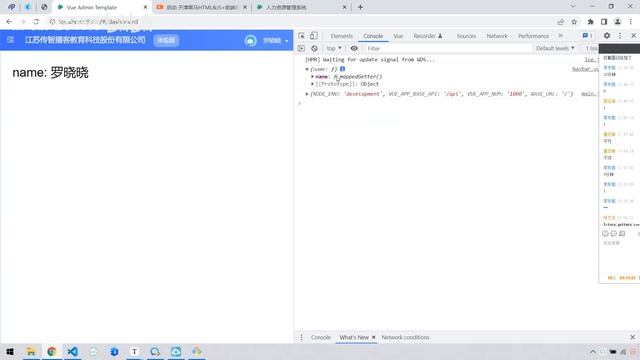Switch to the Console tab
This screenshot has height=360, width=640.
pos(373,36)
